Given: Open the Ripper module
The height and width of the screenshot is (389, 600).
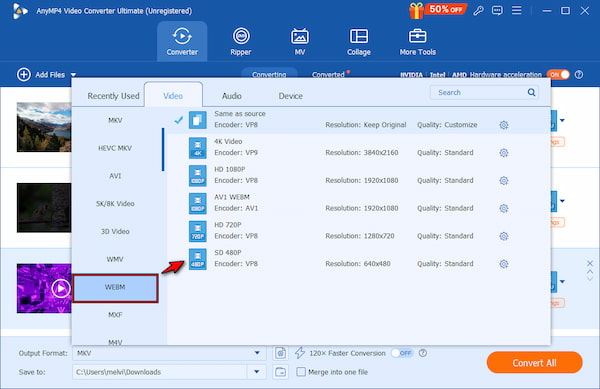Looking at the screenshot, I should [x=241, y=41].
